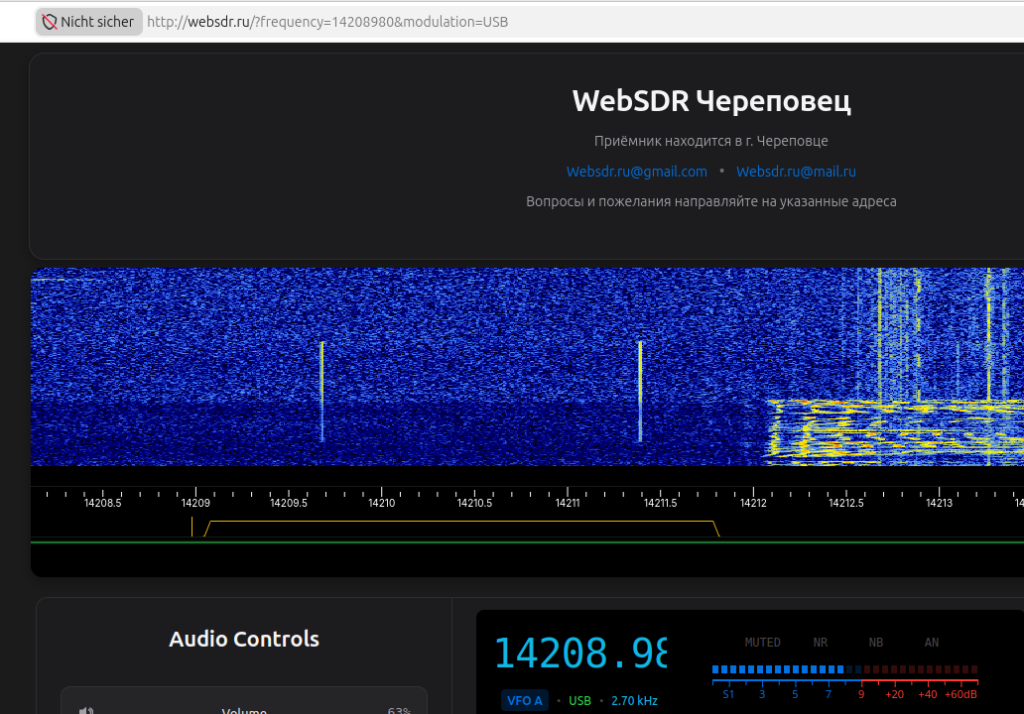The height and width of the screenshot is (714, 1024).
Task: Toggle the NB noise blanker indicator
Action: [x=876, y=642]
